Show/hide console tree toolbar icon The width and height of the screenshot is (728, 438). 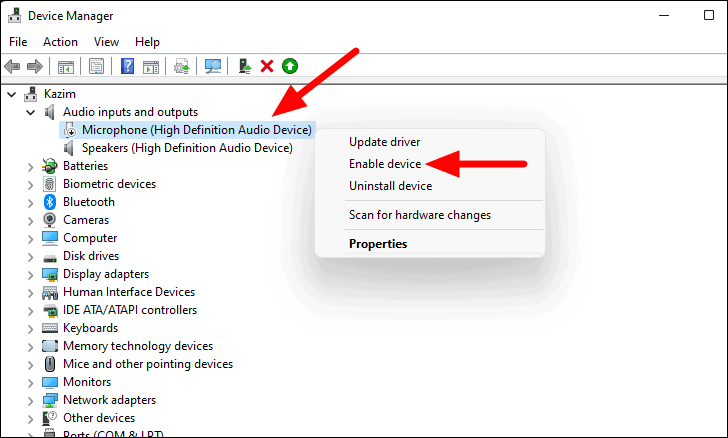point(65,66)
